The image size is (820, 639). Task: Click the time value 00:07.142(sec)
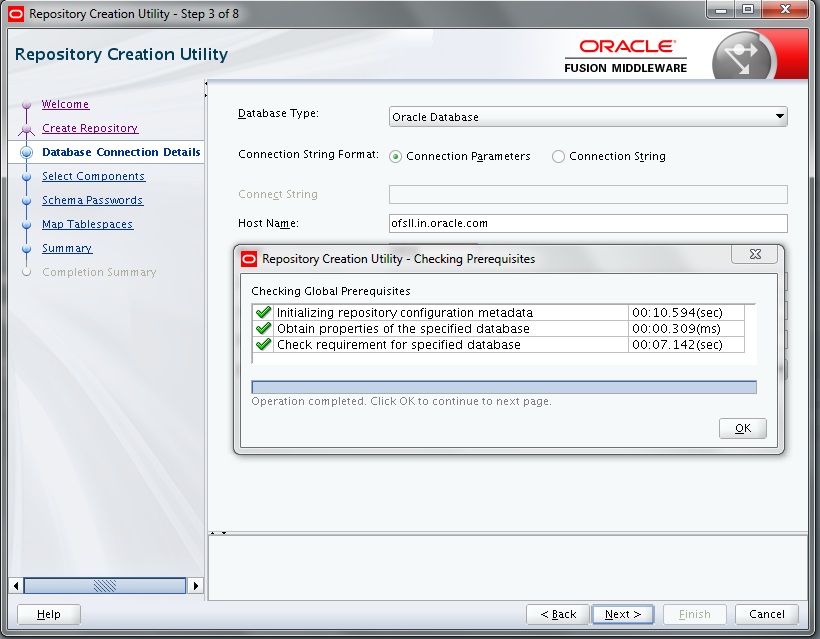click(x=677, y=345)
